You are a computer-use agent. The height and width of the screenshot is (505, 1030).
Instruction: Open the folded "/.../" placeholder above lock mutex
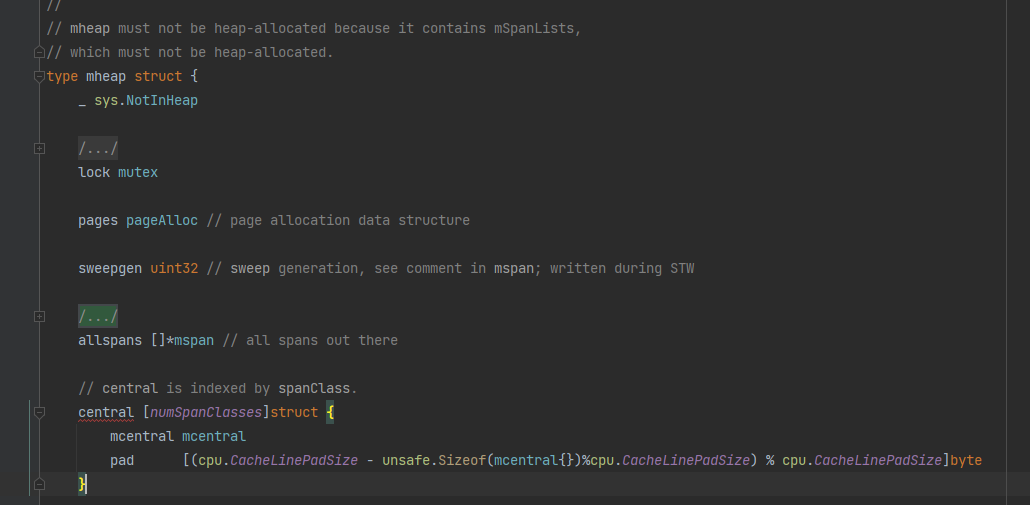(x=98, y=148)
